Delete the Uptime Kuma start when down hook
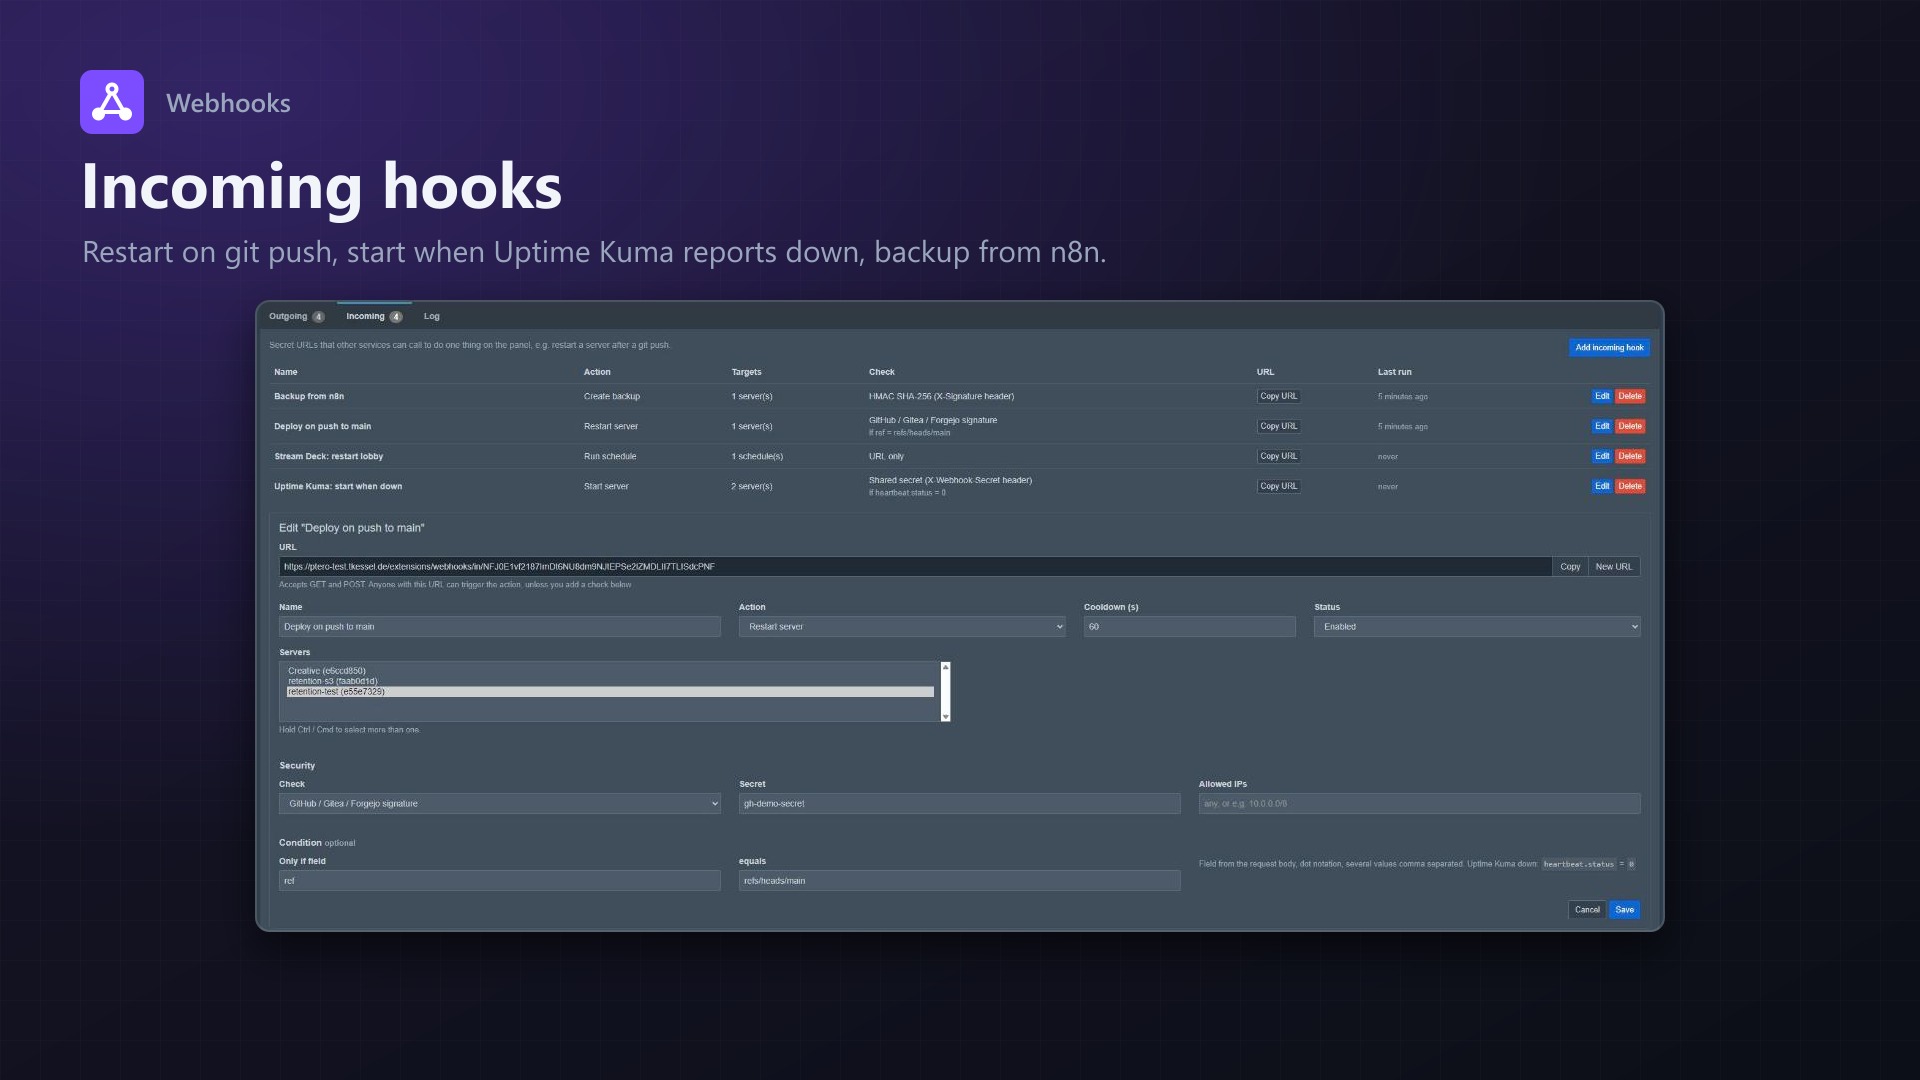The width and height of the screenshot is (1920, 1080). click(1630, 486)
